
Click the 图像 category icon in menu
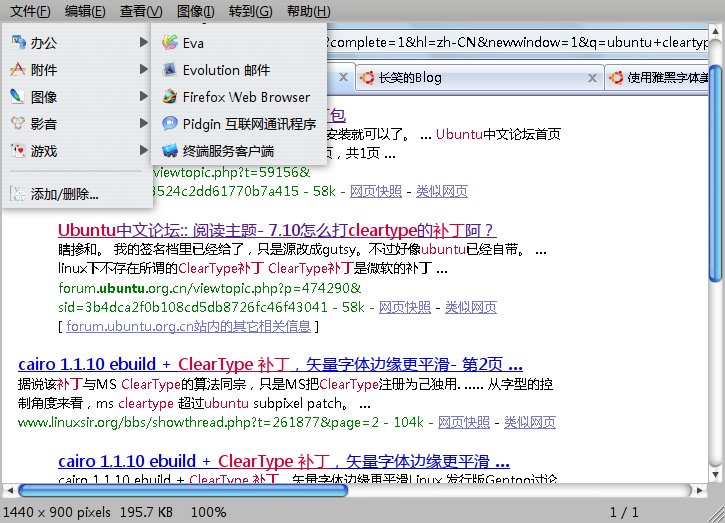coord(18,97)
